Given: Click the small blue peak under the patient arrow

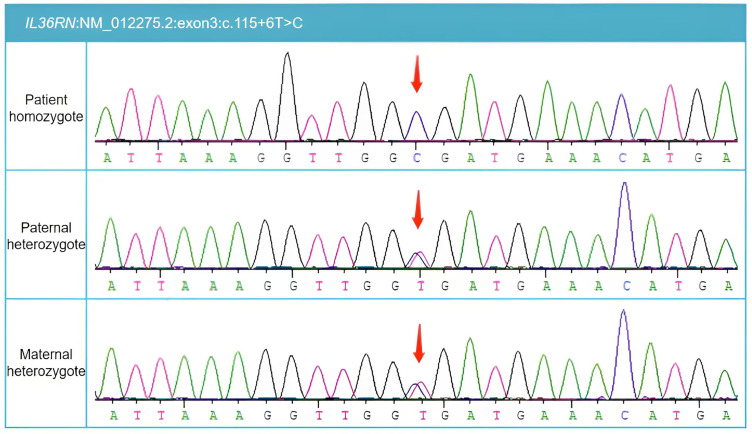Looking at the screenshot, I should coord(417,125).
